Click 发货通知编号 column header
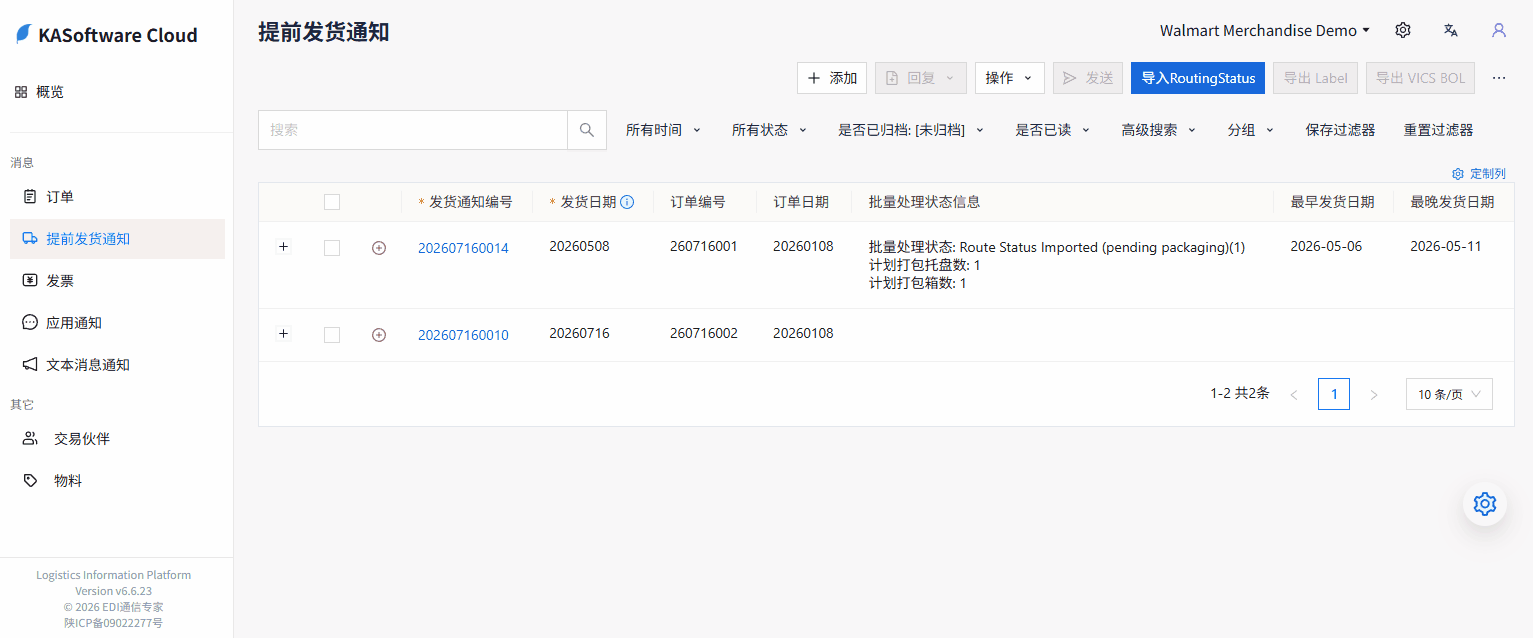This screenshot has width=1533, height=638. point(471,202)
